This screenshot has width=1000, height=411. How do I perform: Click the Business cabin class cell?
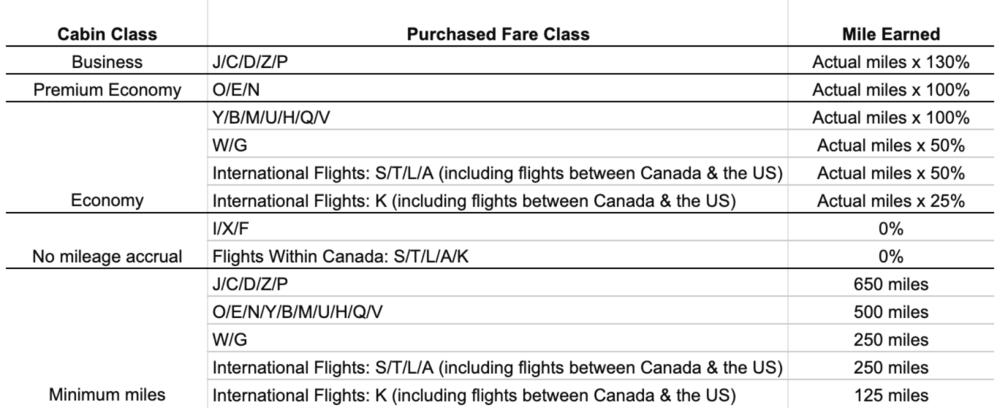pyautogui.click(x=107, y=61)
